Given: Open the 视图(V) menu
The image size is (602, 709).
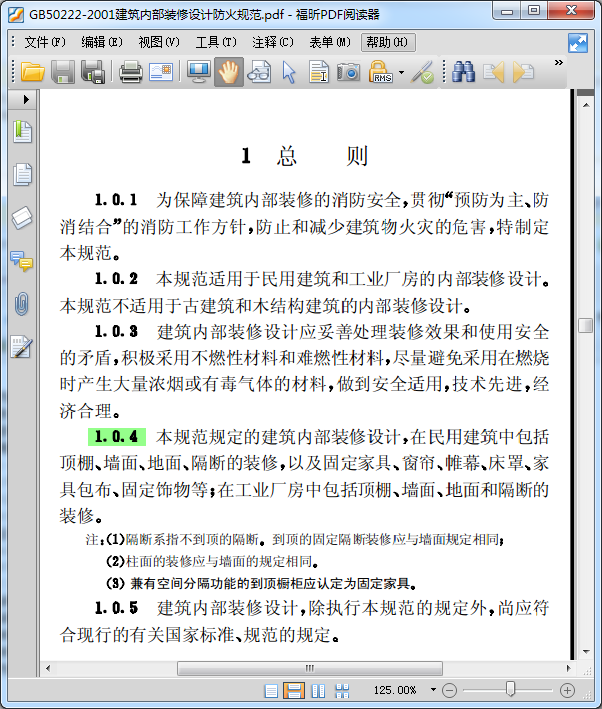Looking at the screenshot, I should point(159,43).
